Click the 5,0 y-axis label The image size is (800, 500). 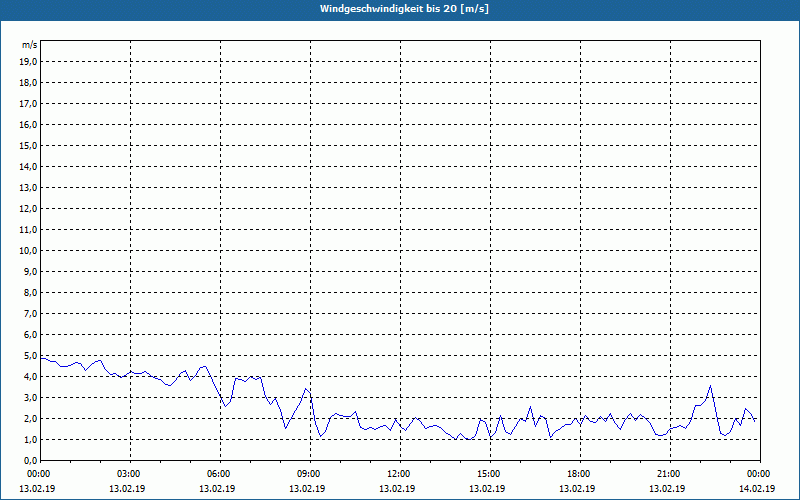tap(31, 356)
